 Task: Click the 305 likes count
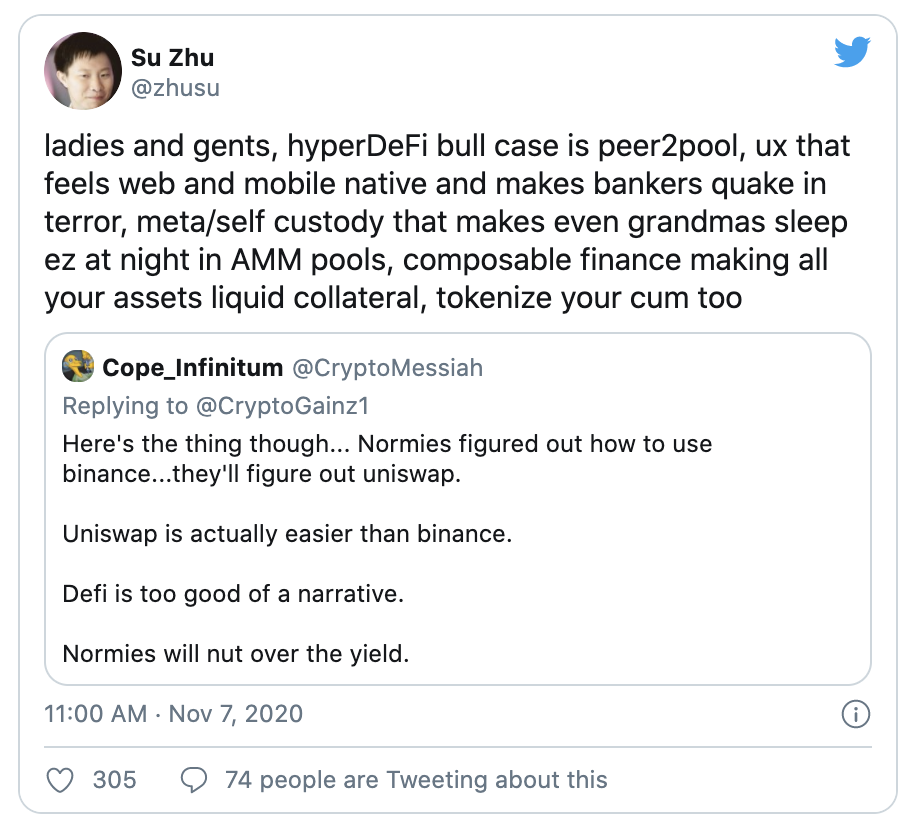(x=114, y=779)
